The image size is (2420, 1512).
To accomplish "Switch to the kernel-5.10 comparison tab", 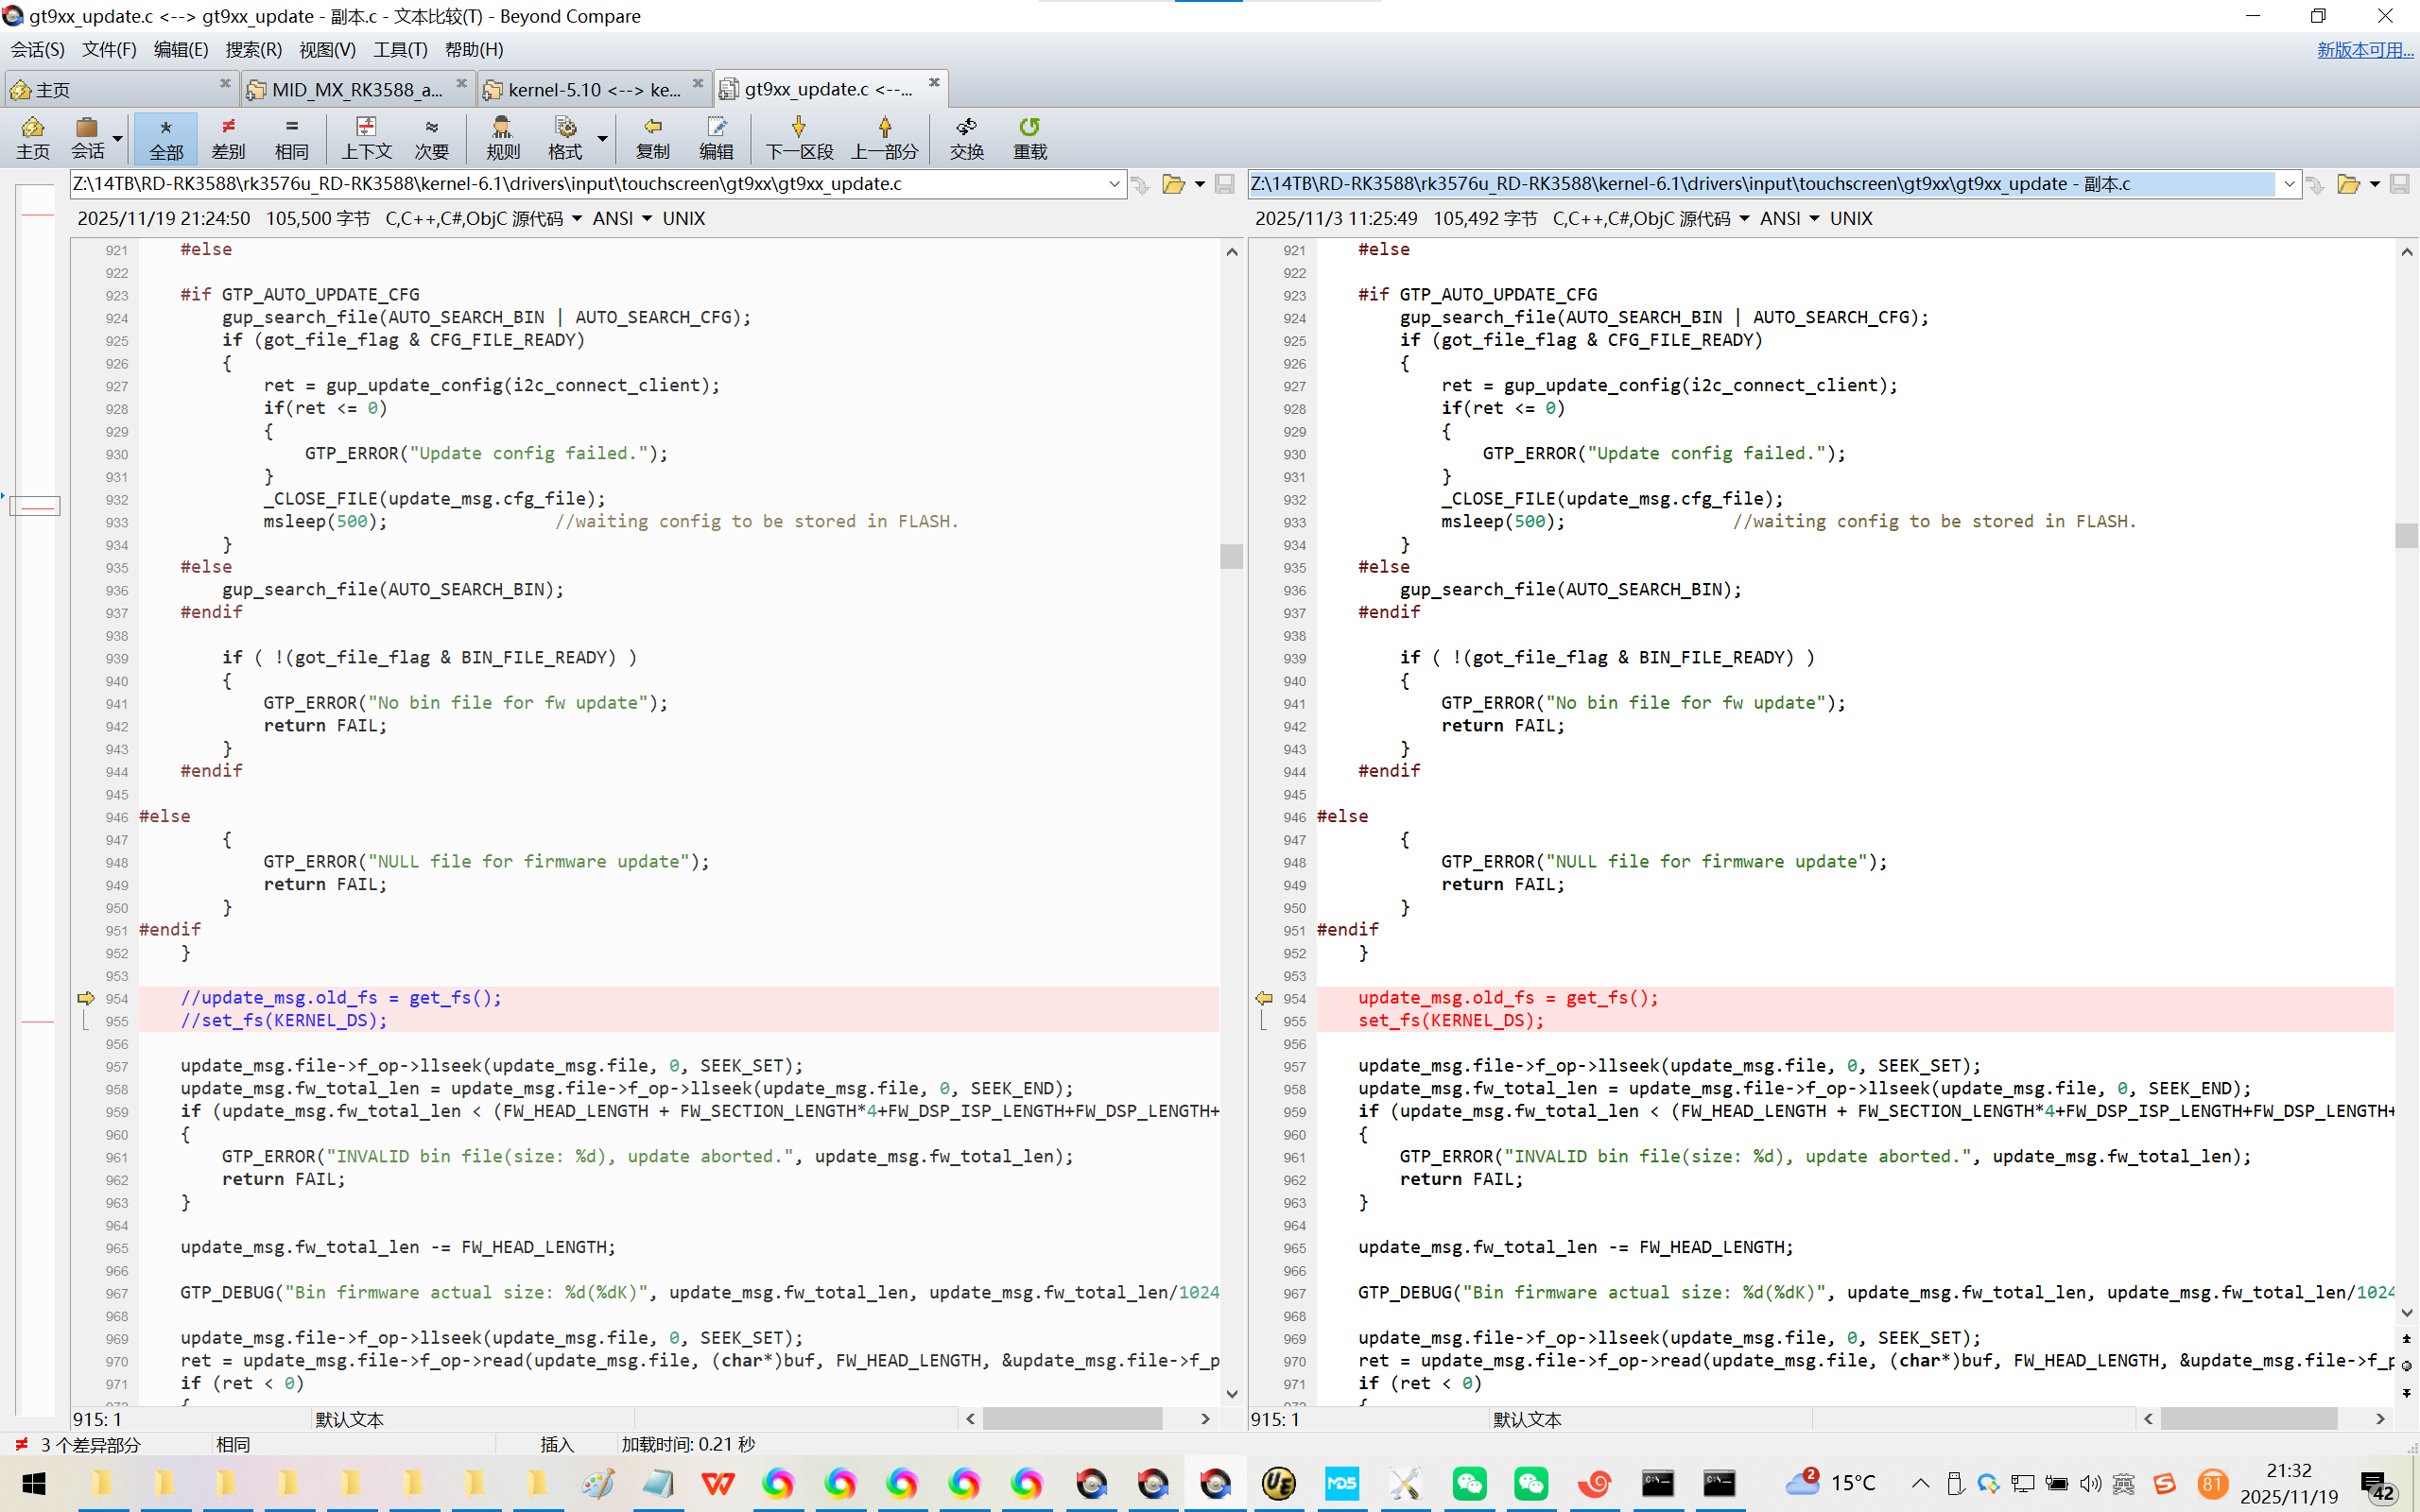I will [592, 90].
